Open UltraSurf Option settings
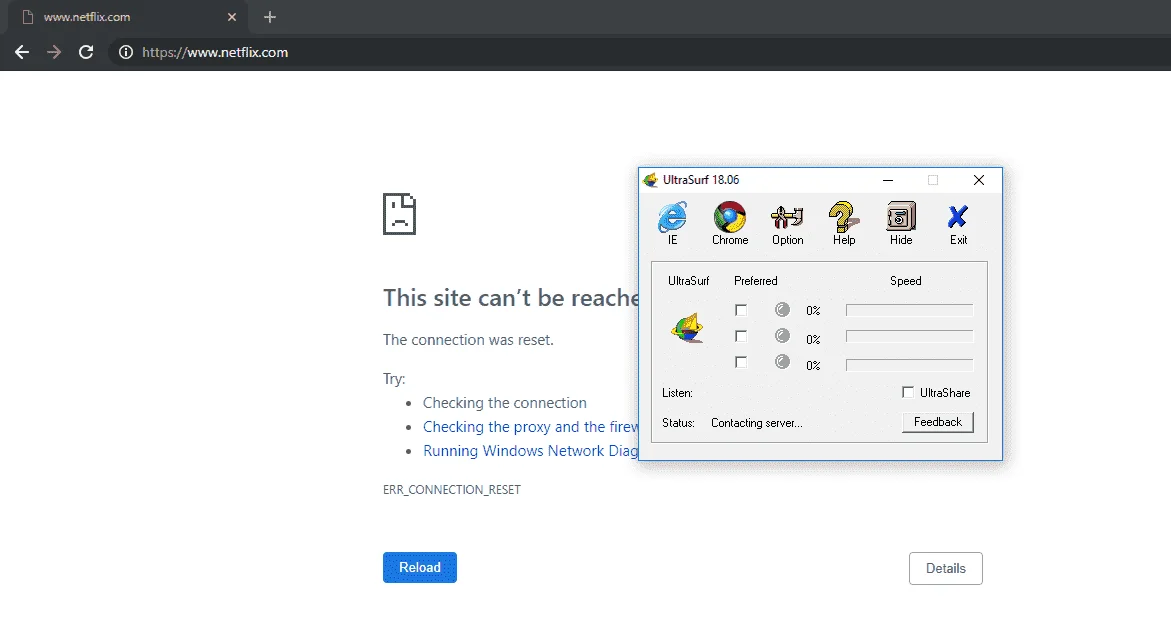 tap(787, 223)
